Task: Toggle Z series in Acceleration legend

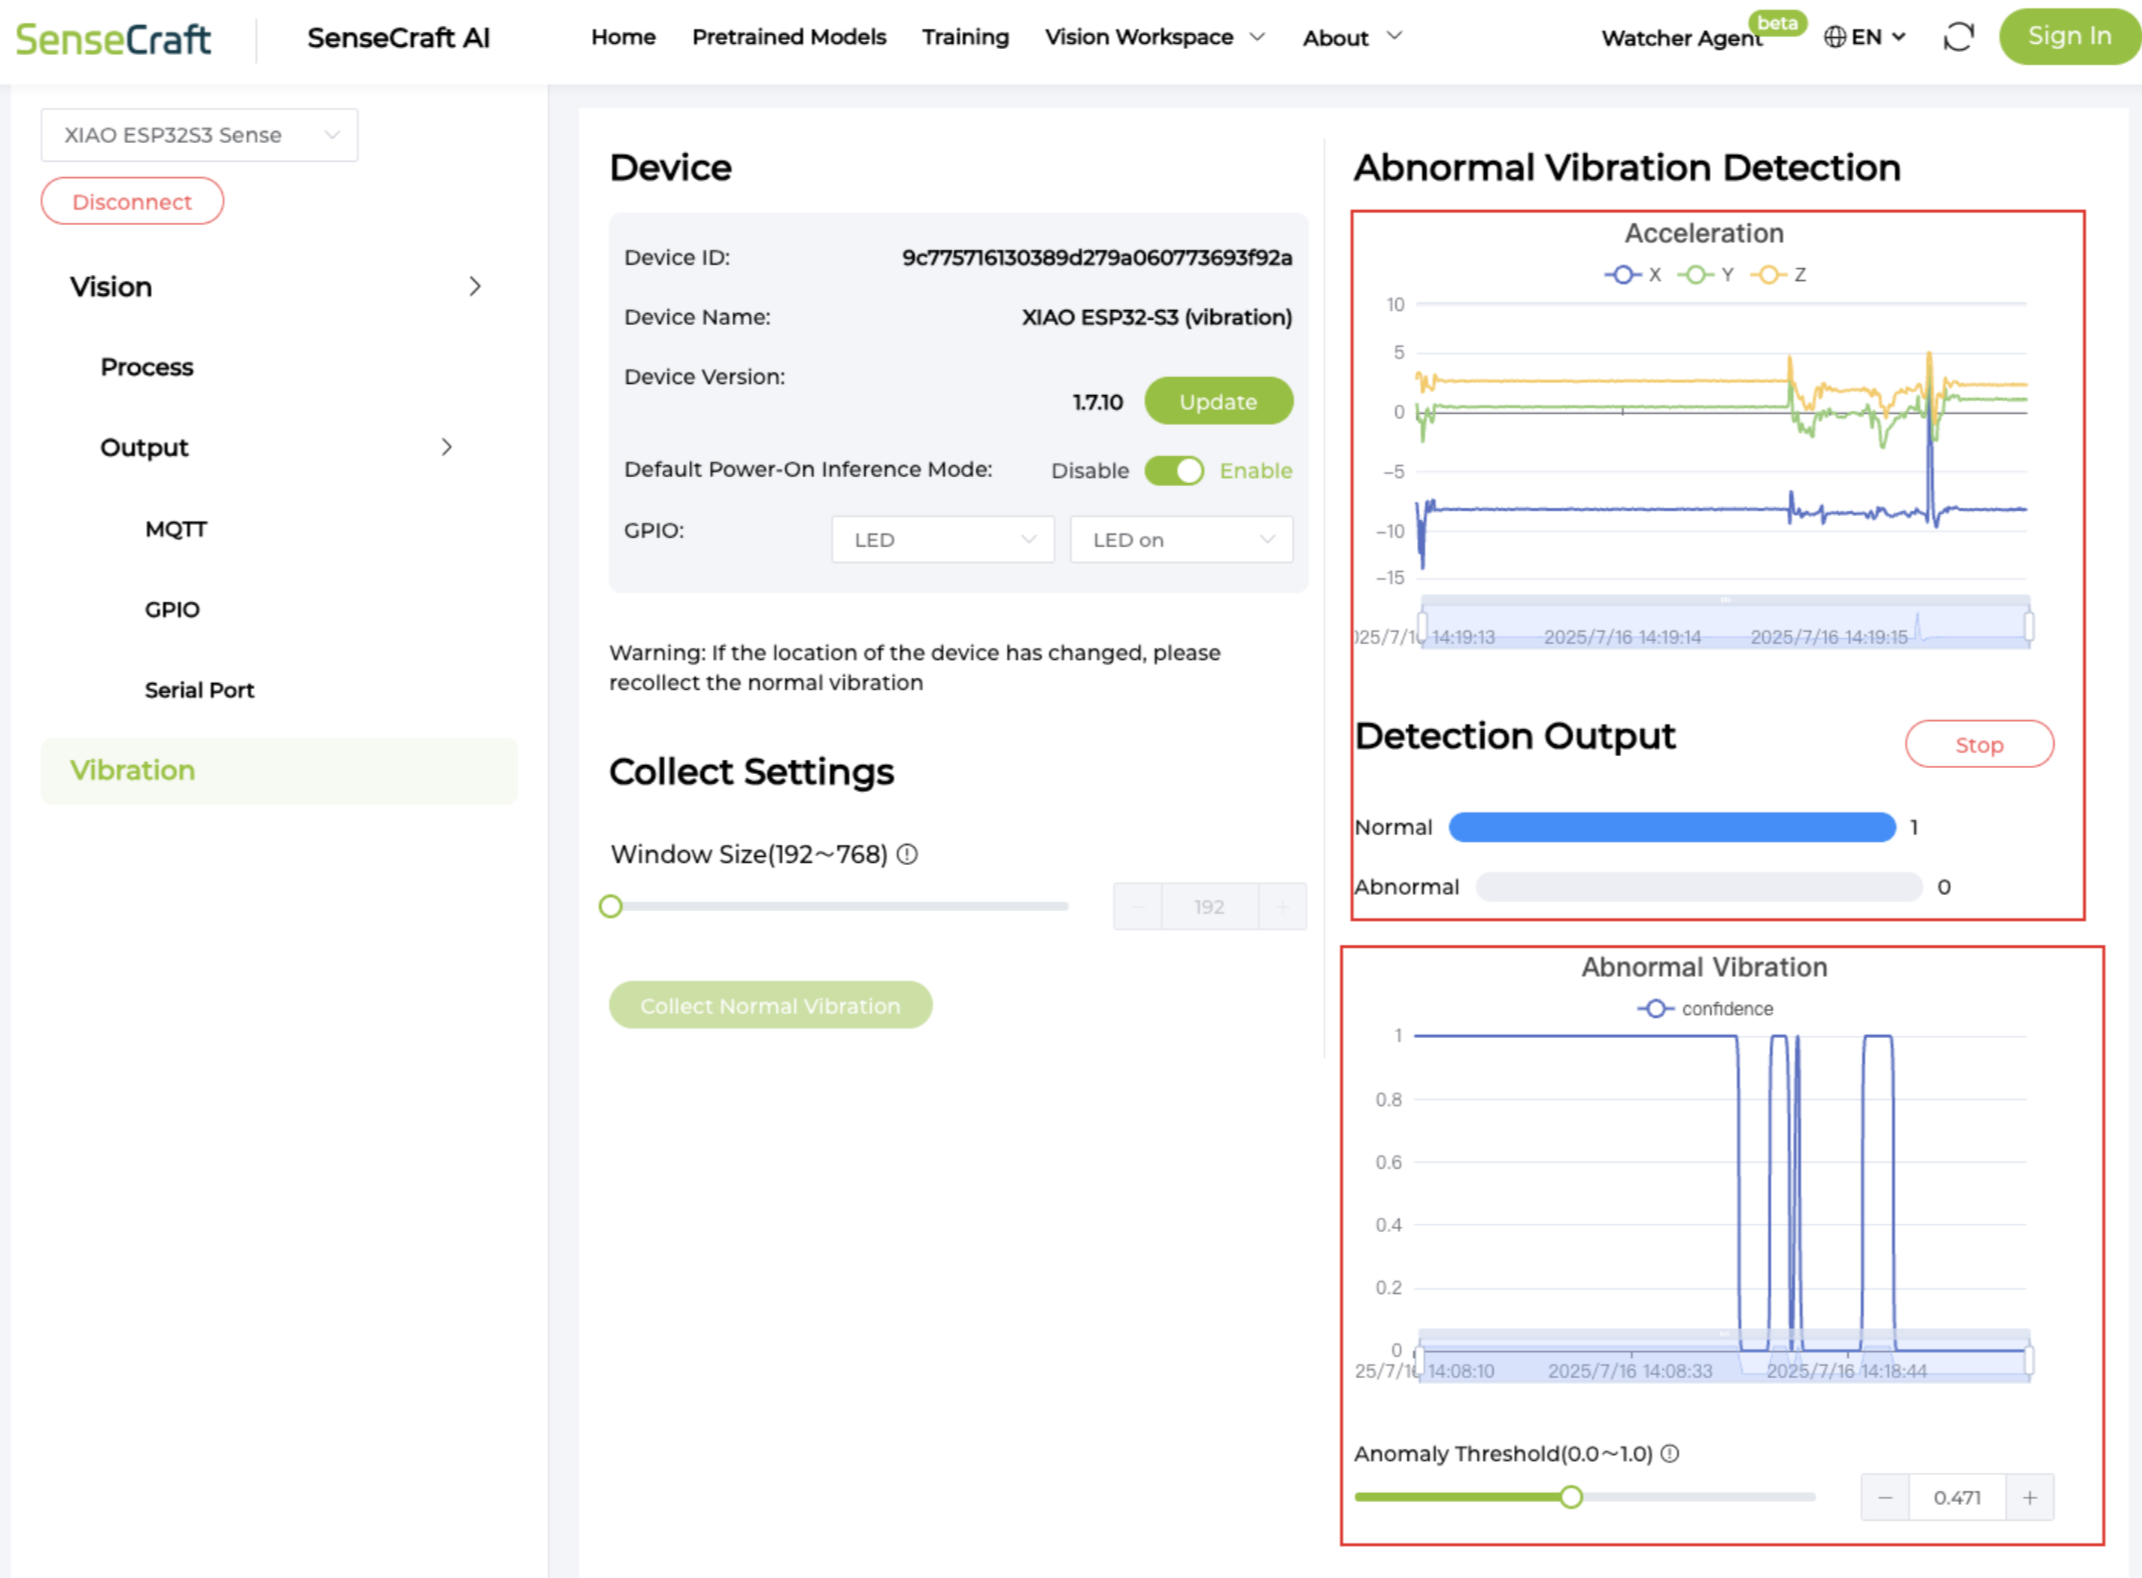Action: coord(1778,274)
